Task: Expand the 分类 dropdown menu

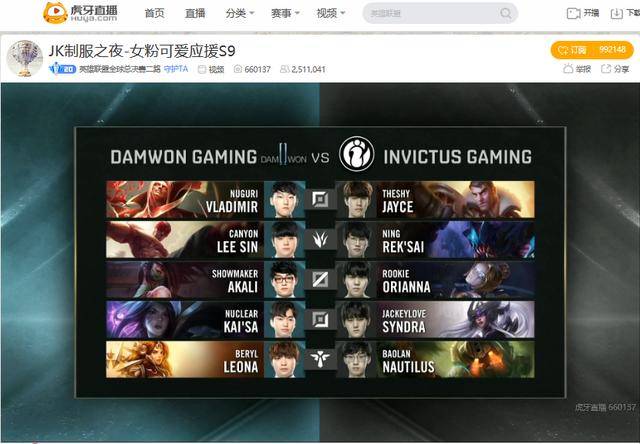Action: [240, 13]
